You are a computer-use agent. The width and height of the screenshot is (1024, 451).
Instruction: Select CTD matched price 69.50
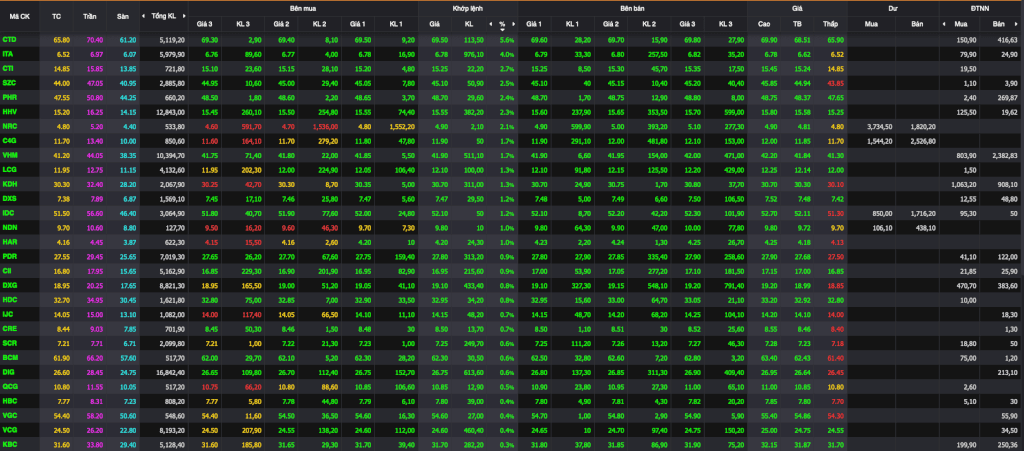[439, 40]
